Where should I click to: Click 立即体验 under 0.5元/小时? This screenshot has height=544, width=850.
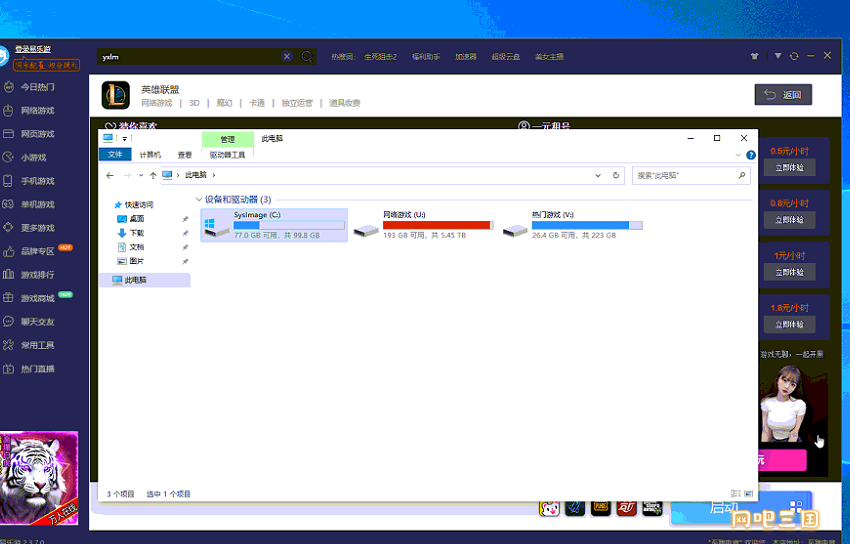tap(789, 167)
